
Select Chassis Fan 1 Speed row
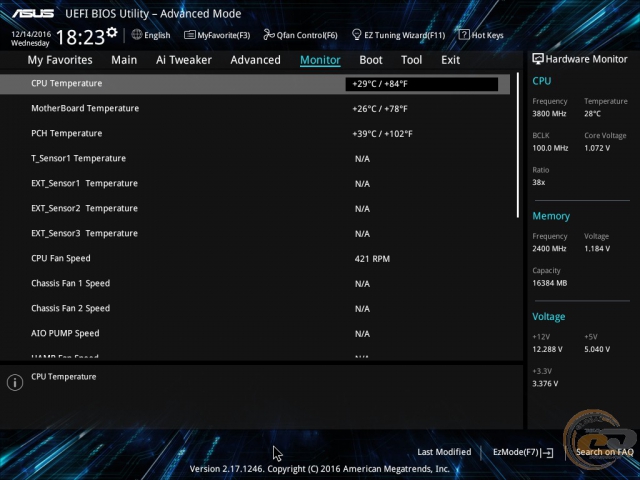(255, 283)
